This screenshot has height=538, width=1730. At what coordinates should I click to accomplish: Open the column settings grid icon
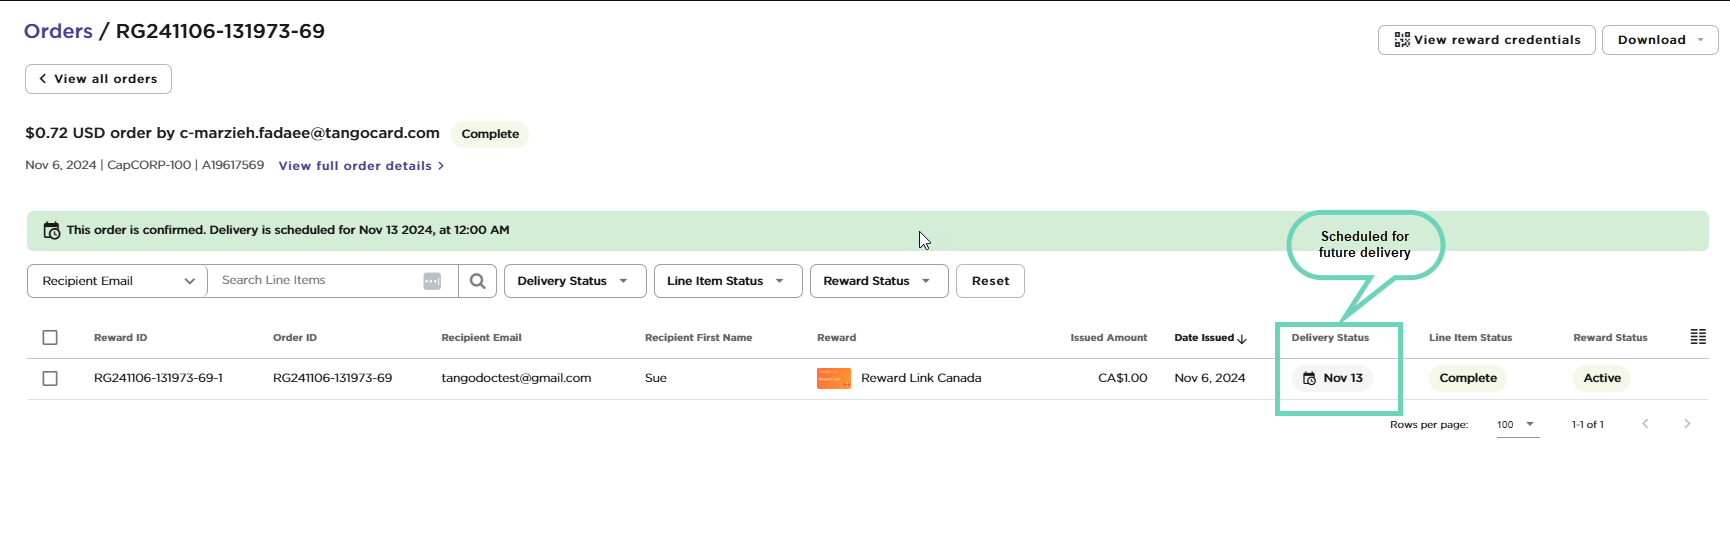pos(1697,337)
